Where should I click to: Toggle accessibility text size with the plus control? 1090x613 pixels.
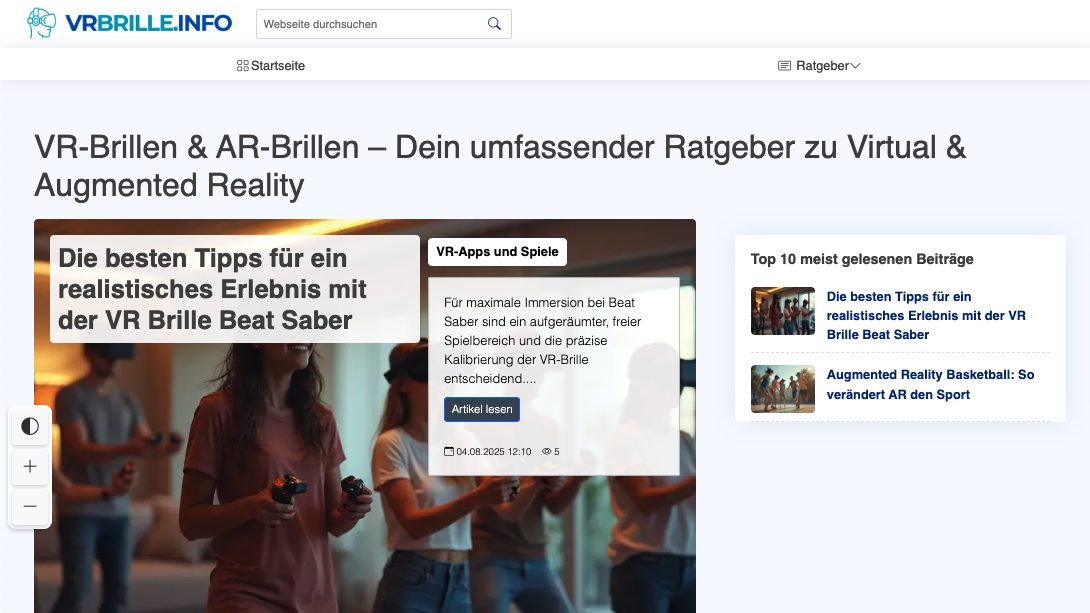pos(30,466)
